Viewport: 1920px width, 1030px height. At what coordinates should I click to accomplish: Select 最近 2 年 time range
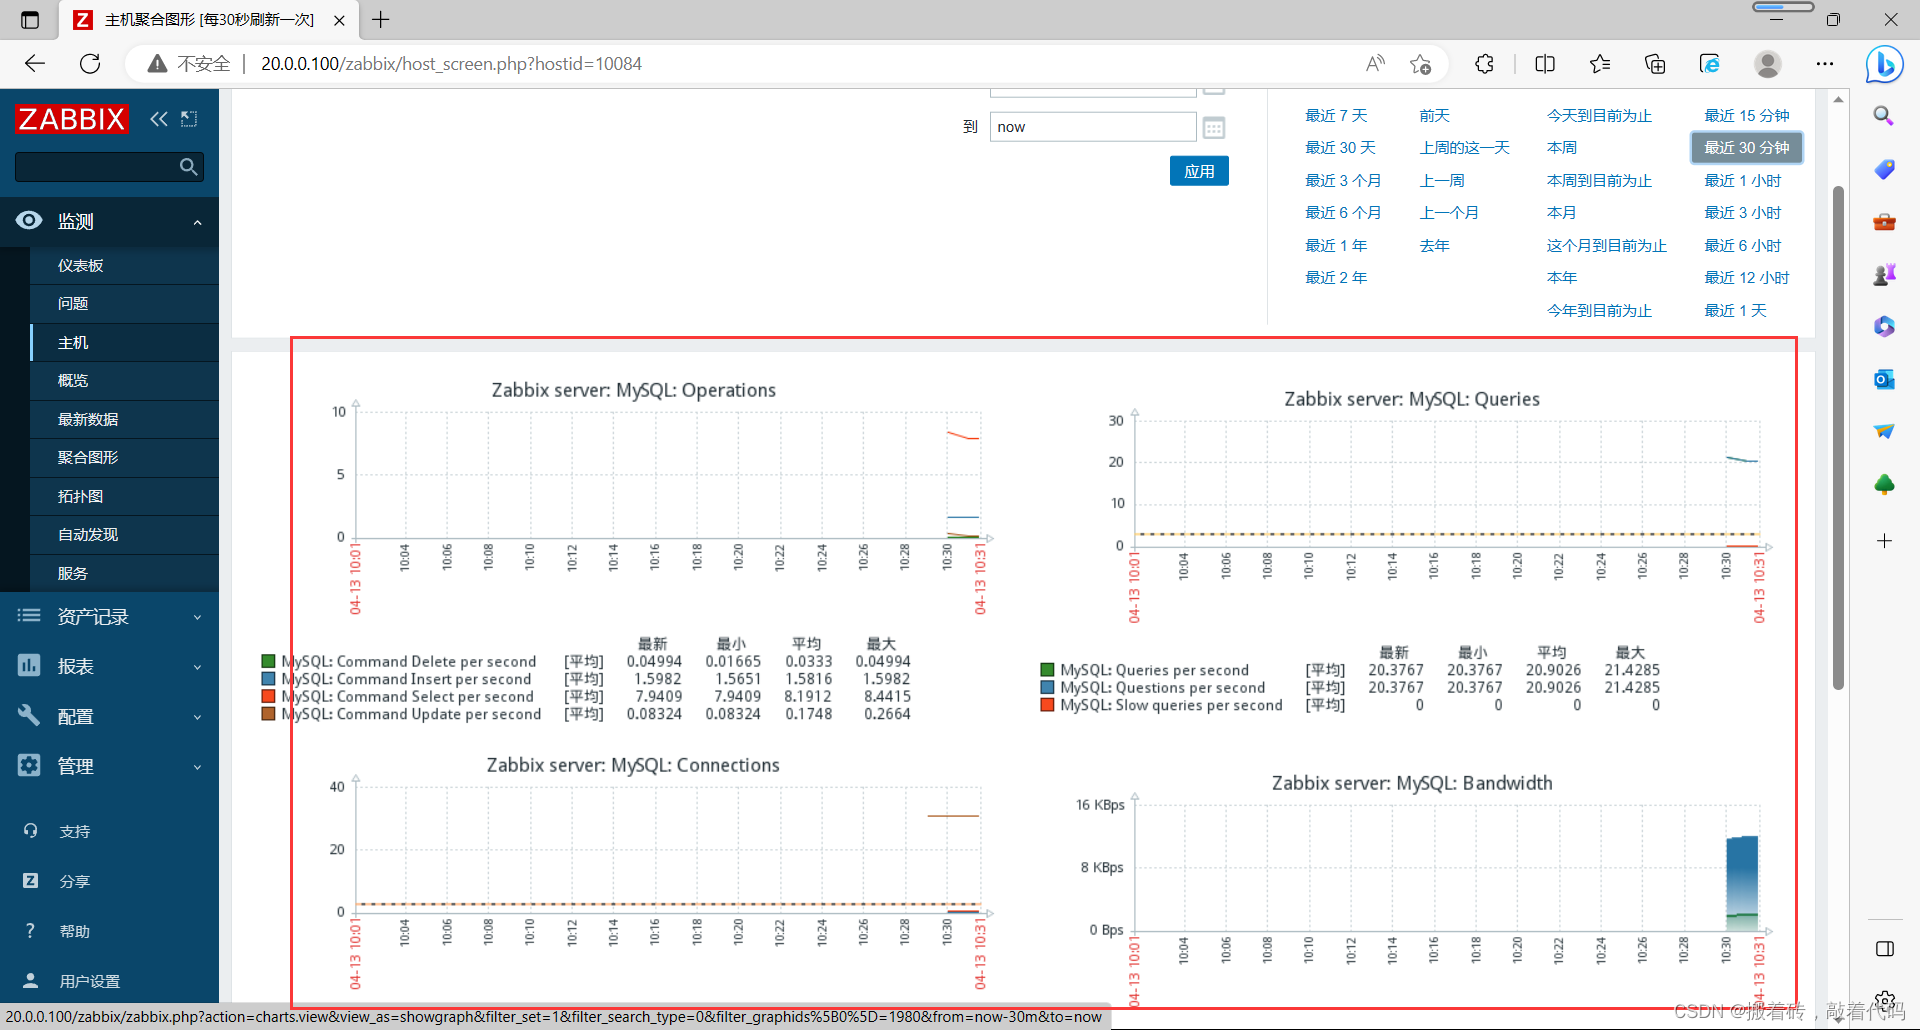coord(1336,278)
